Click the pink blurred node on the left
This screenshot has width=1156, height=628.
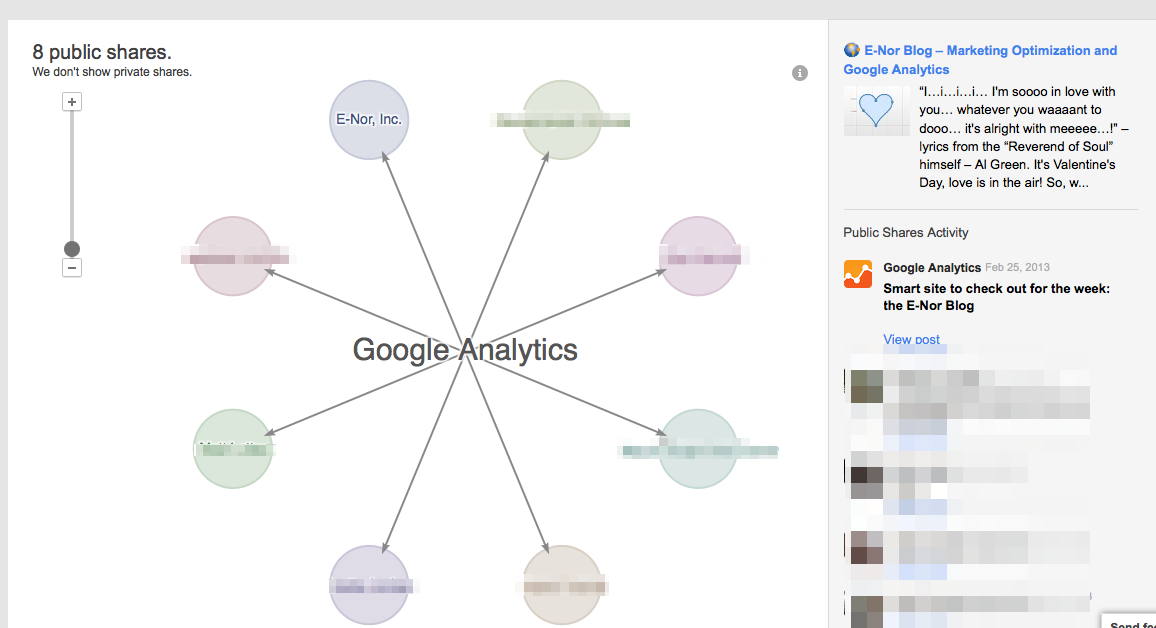(233, 257)
